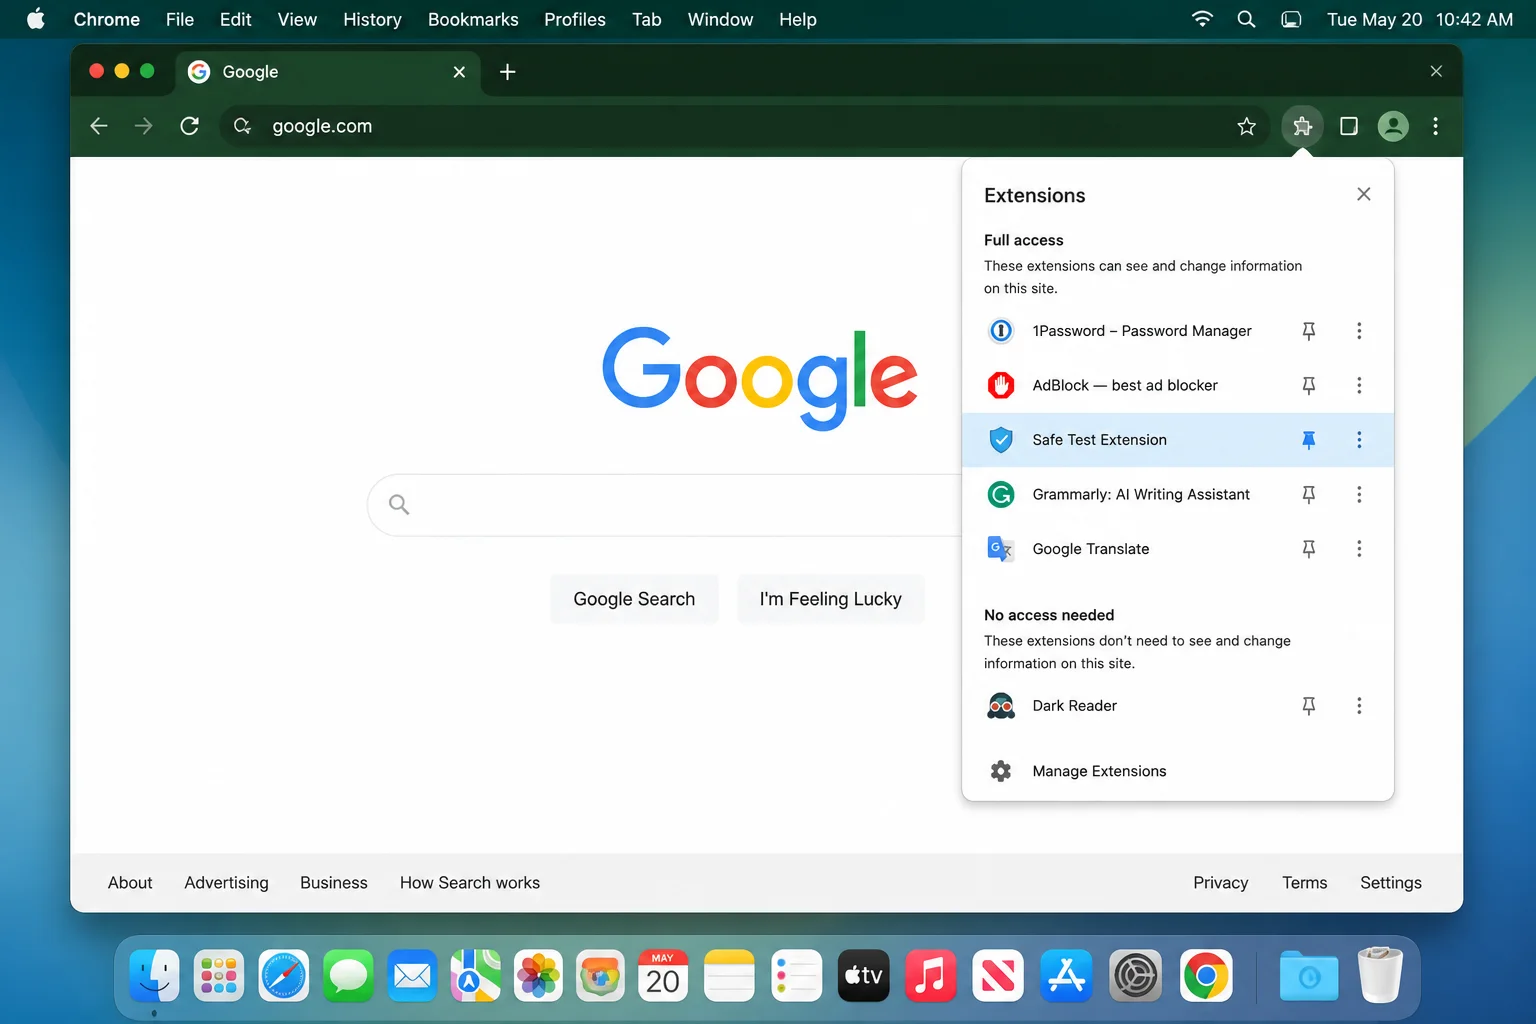
Task: Open Safari from the Dock
Action: point(284,976)
